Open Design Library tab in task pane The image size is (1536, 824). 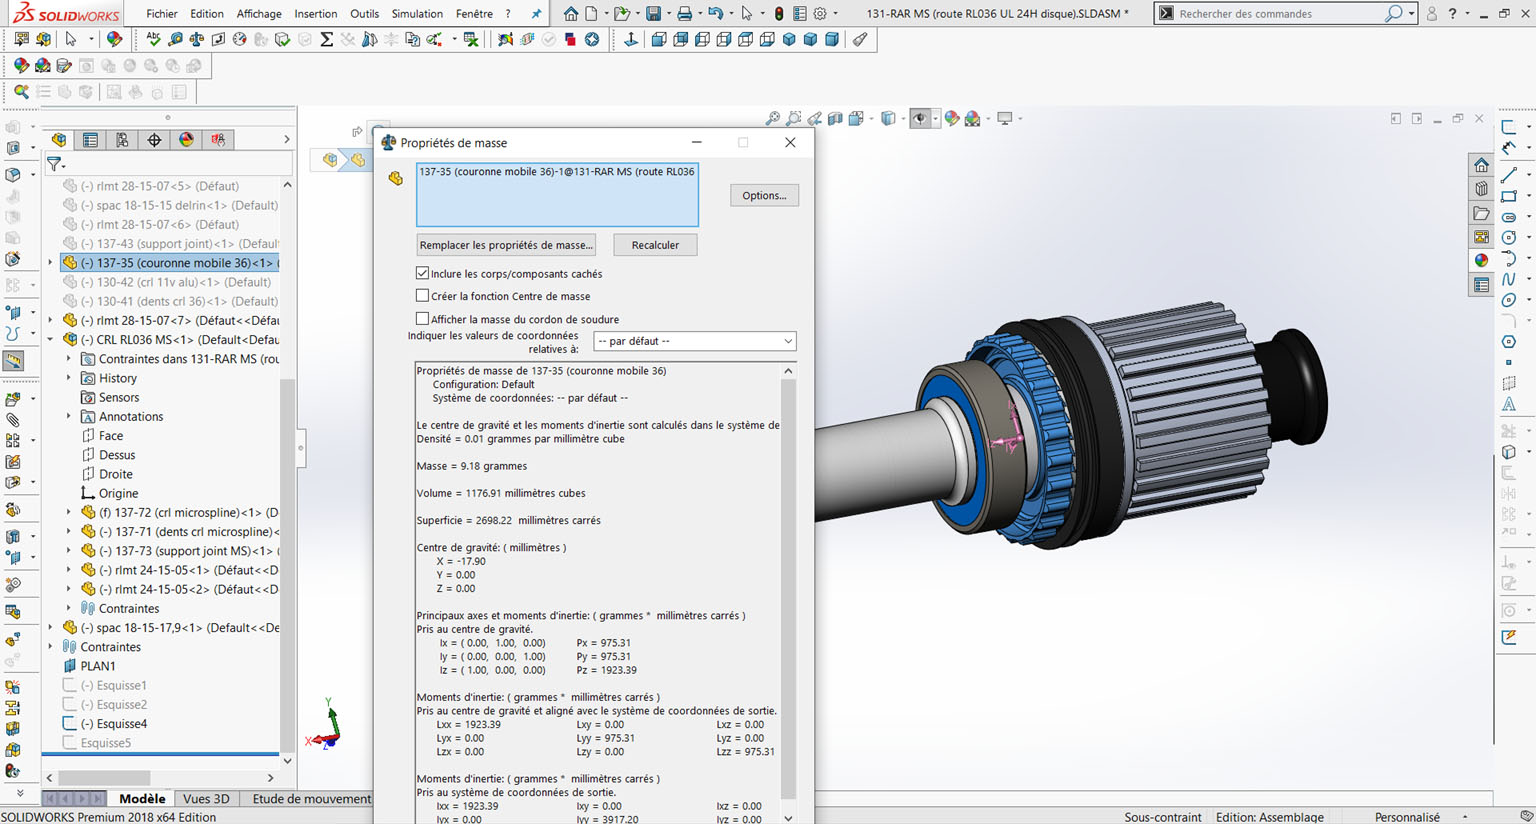[1481, 189]
